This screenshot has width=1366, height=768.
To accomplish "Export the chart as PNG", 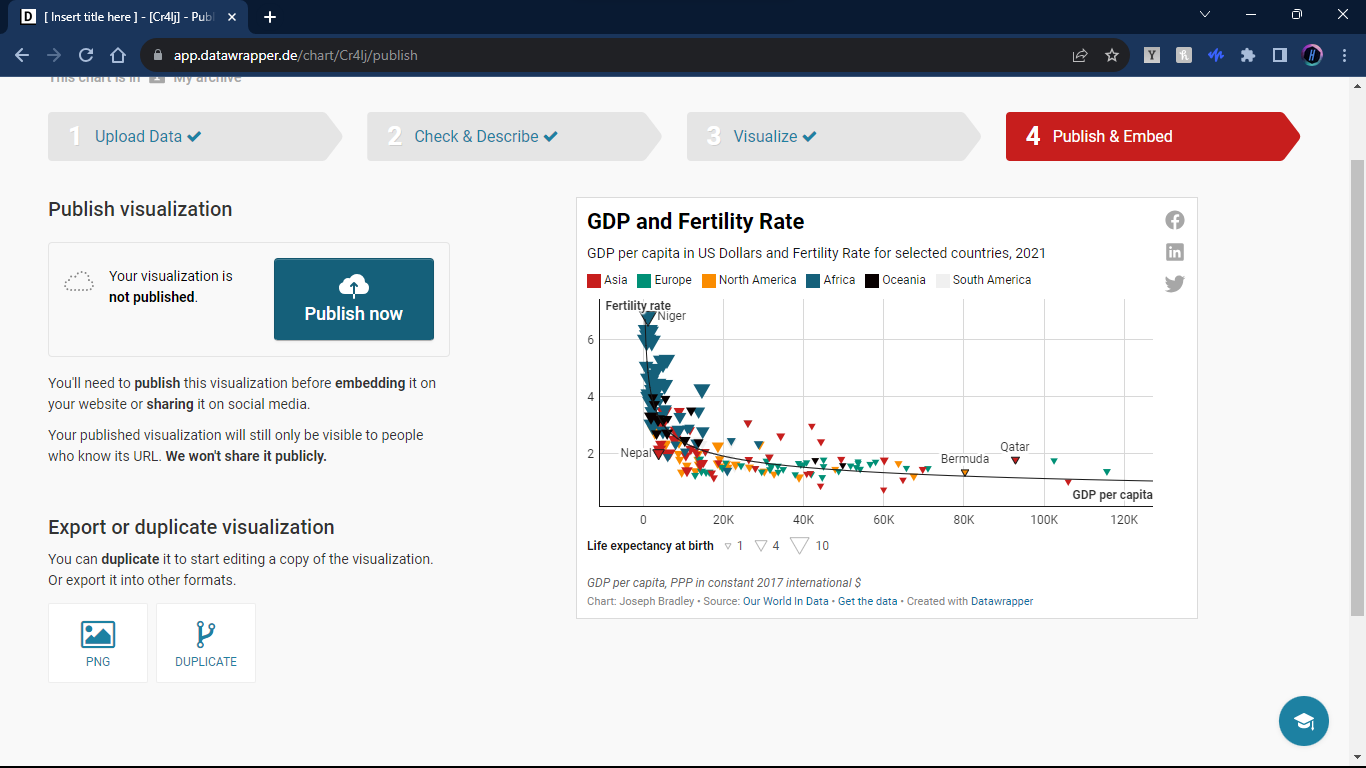I will pyautogui.click(x=98, y=643).
